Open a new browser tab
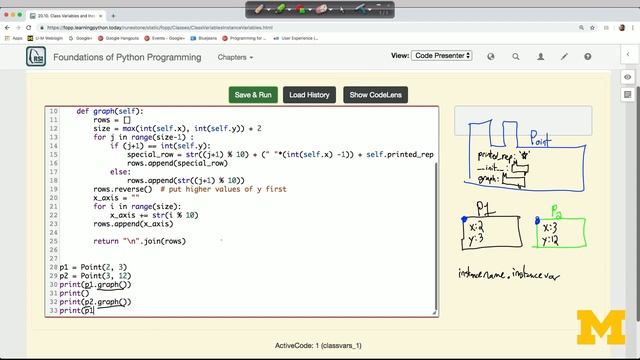The height and width of the screenshot is (360, 640). coord(113,16)
